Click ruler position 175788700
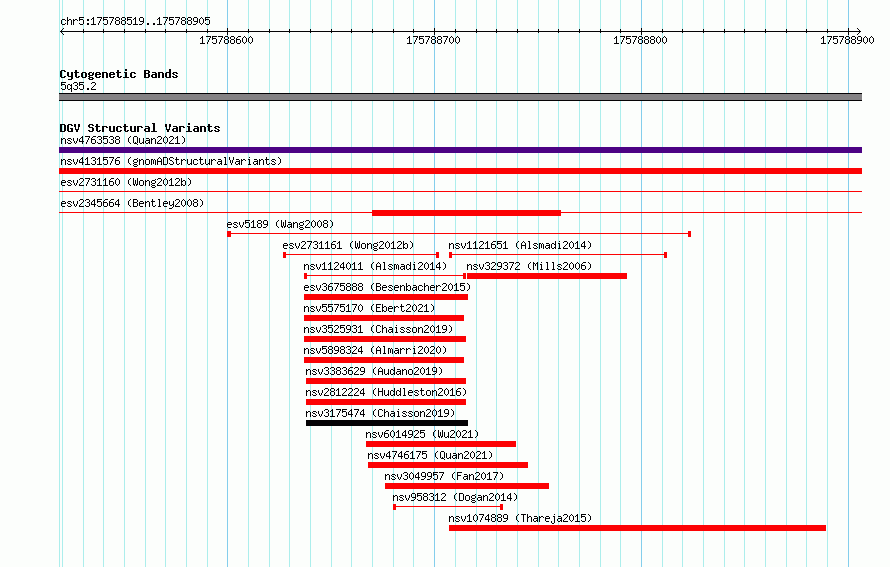Viewport: 890px width, 567px height. 434,40
